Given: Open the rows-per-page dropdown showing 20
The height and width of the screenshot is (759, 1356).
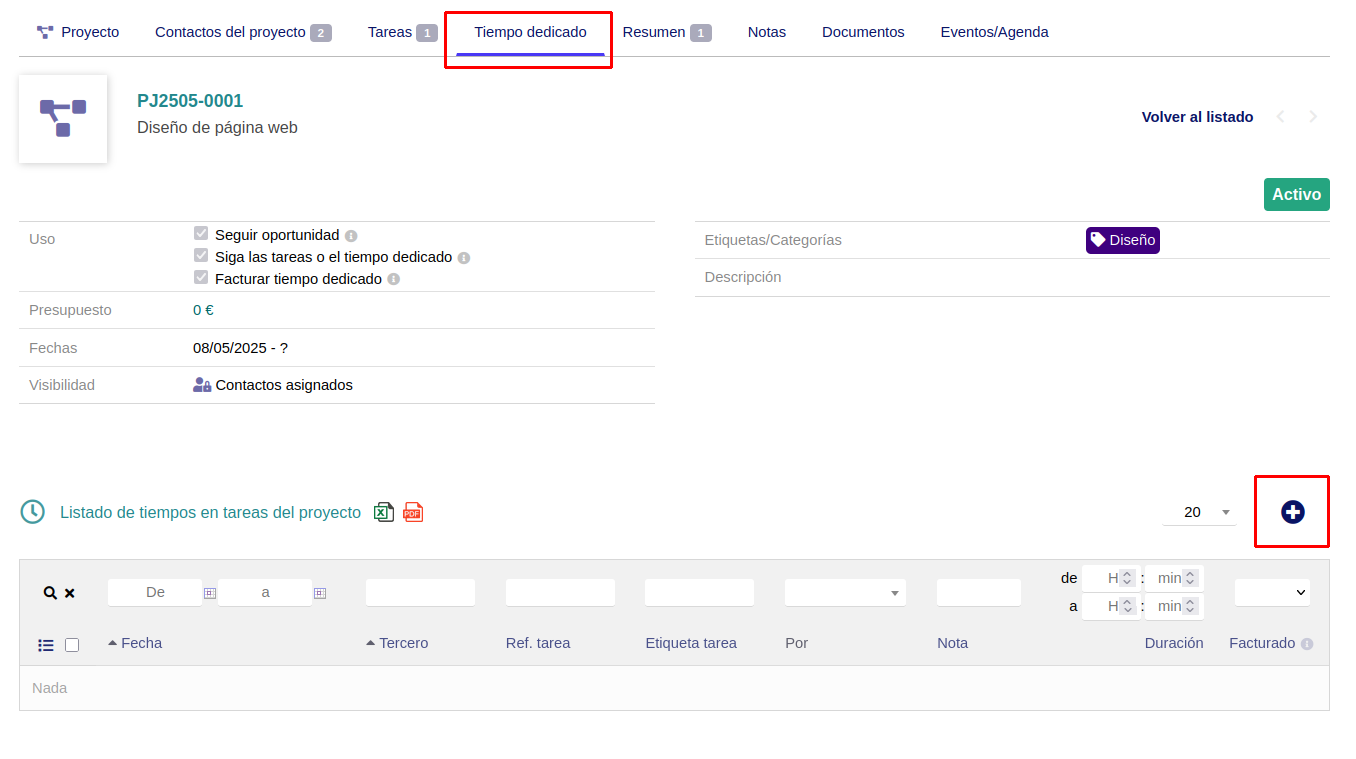Looking at the screenshot, I should point(1199,512).
